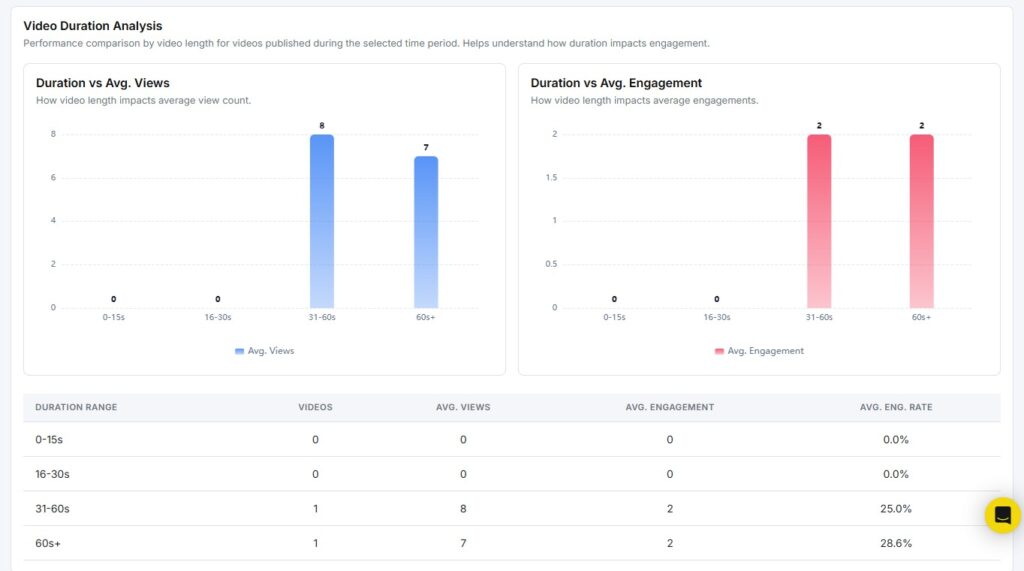Click the 25.0% engagement rate cell
The width and height of the screenshot is (1024, 571).
coord(896,509)
